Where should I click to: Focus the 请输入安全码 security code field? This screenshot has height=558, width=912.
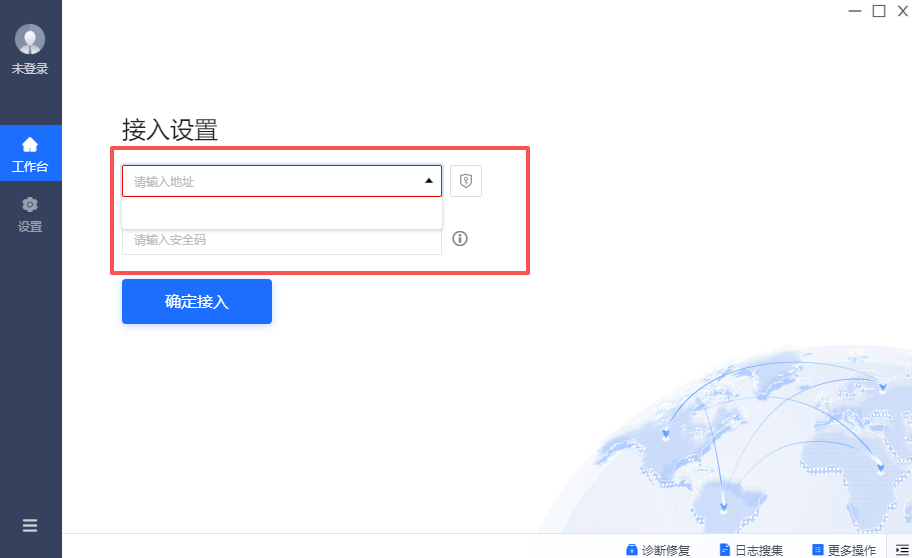tap(282, 241)
